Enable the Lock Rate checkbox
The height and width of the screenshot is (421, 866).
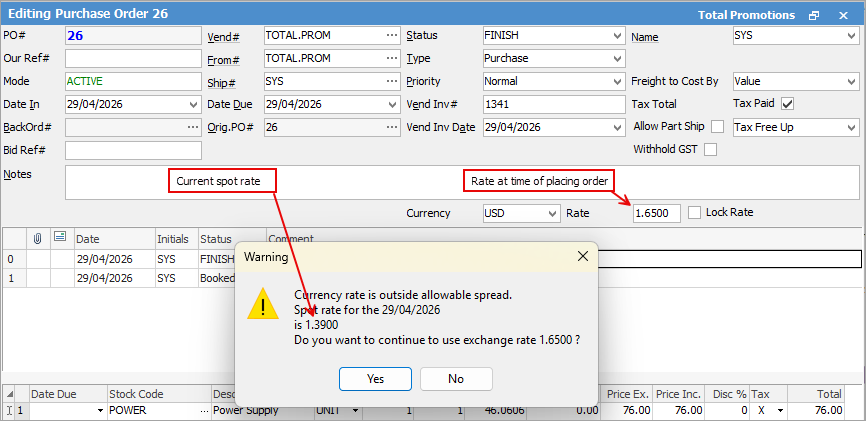click(x=695, y=212)
